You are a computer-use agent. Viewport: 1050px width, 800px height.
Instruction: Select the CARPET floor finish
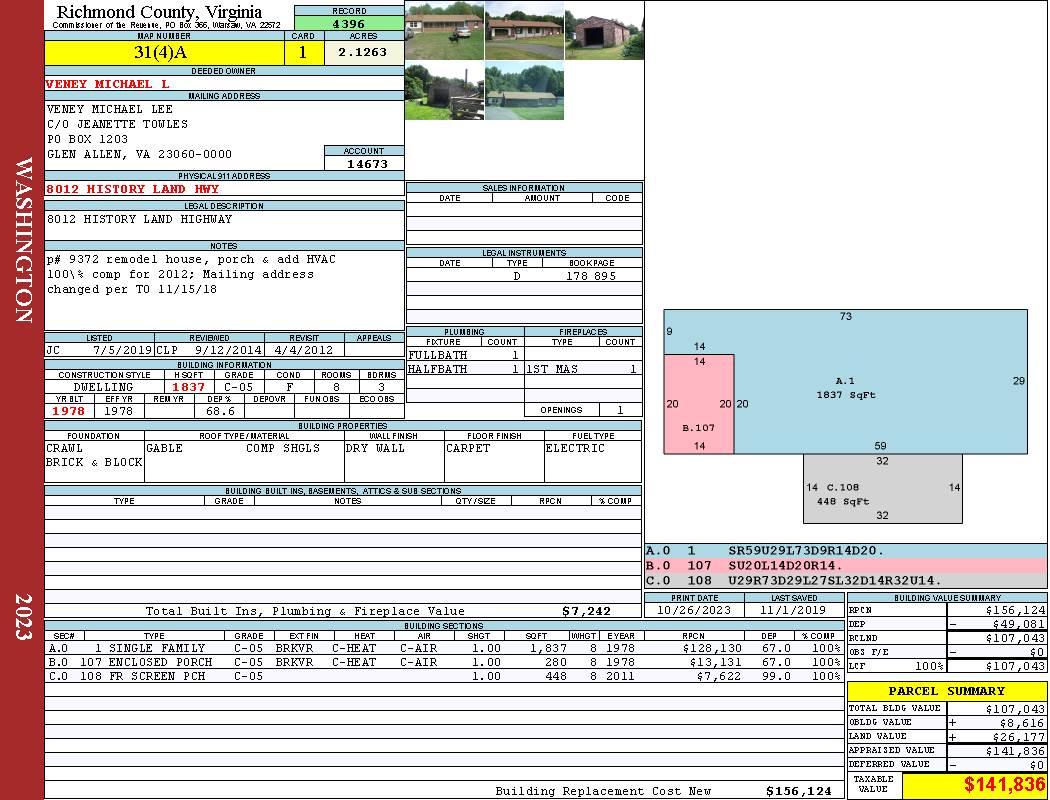(x=468, y=448)
